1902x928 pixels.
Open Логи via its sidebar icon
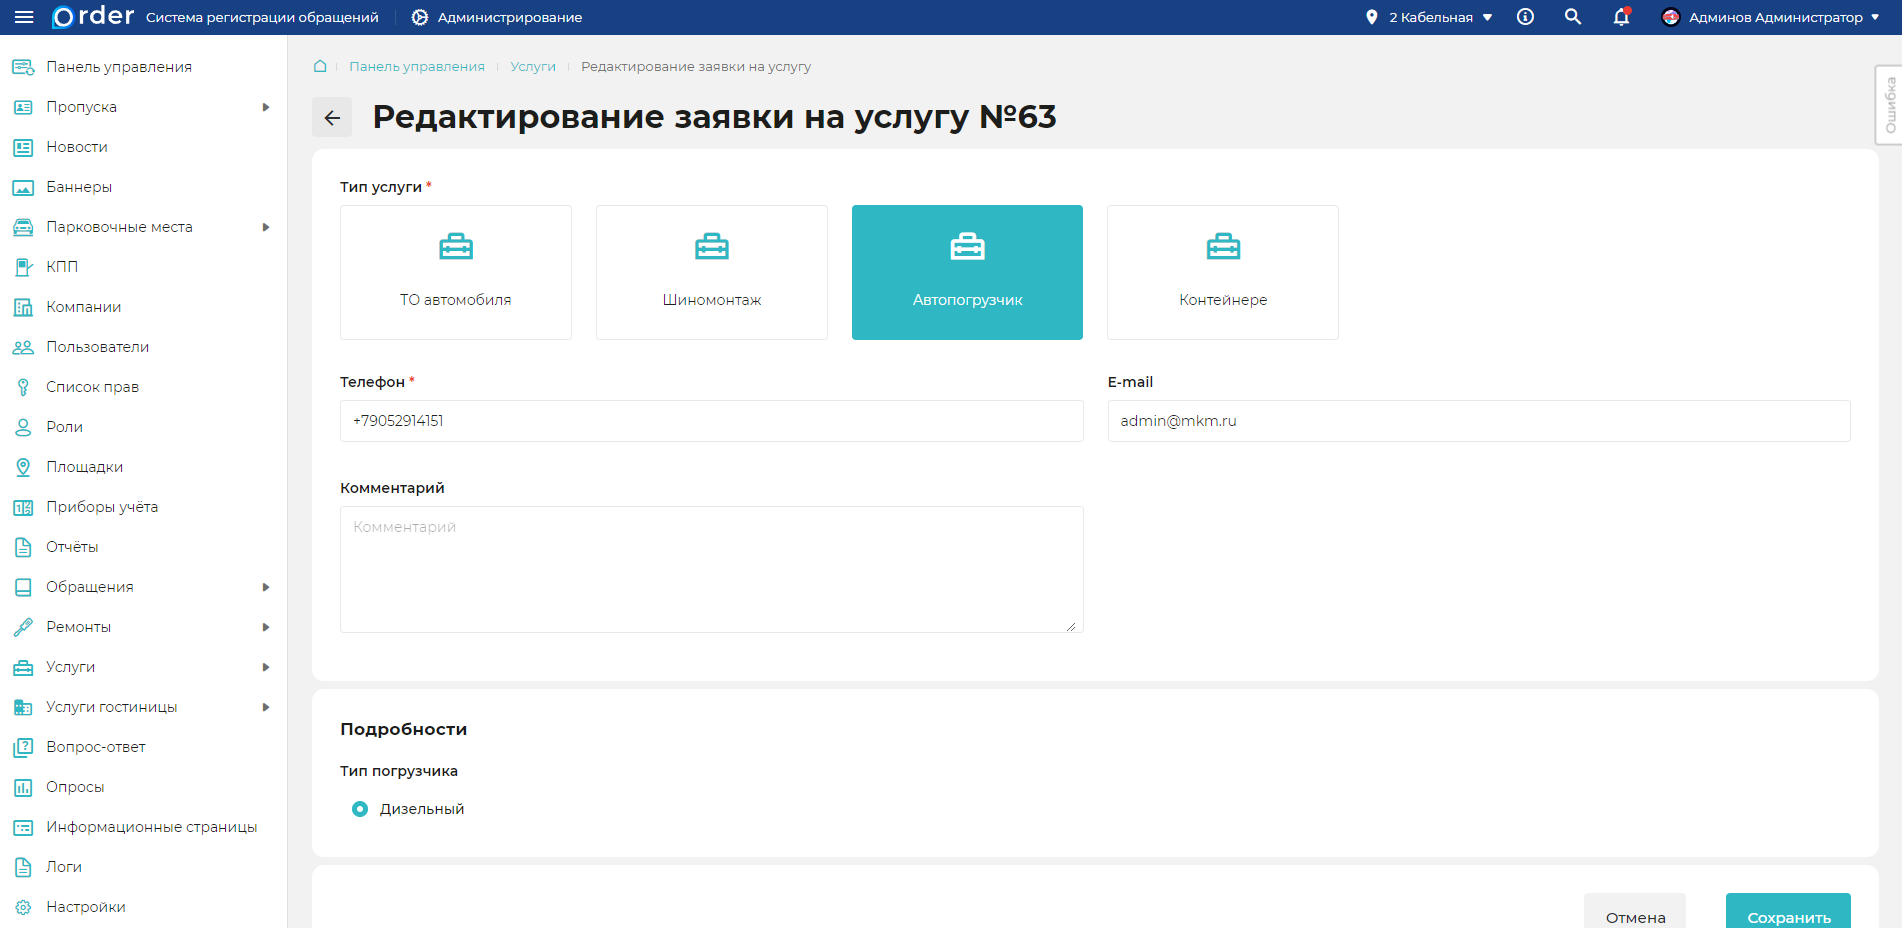click(22, 866)
